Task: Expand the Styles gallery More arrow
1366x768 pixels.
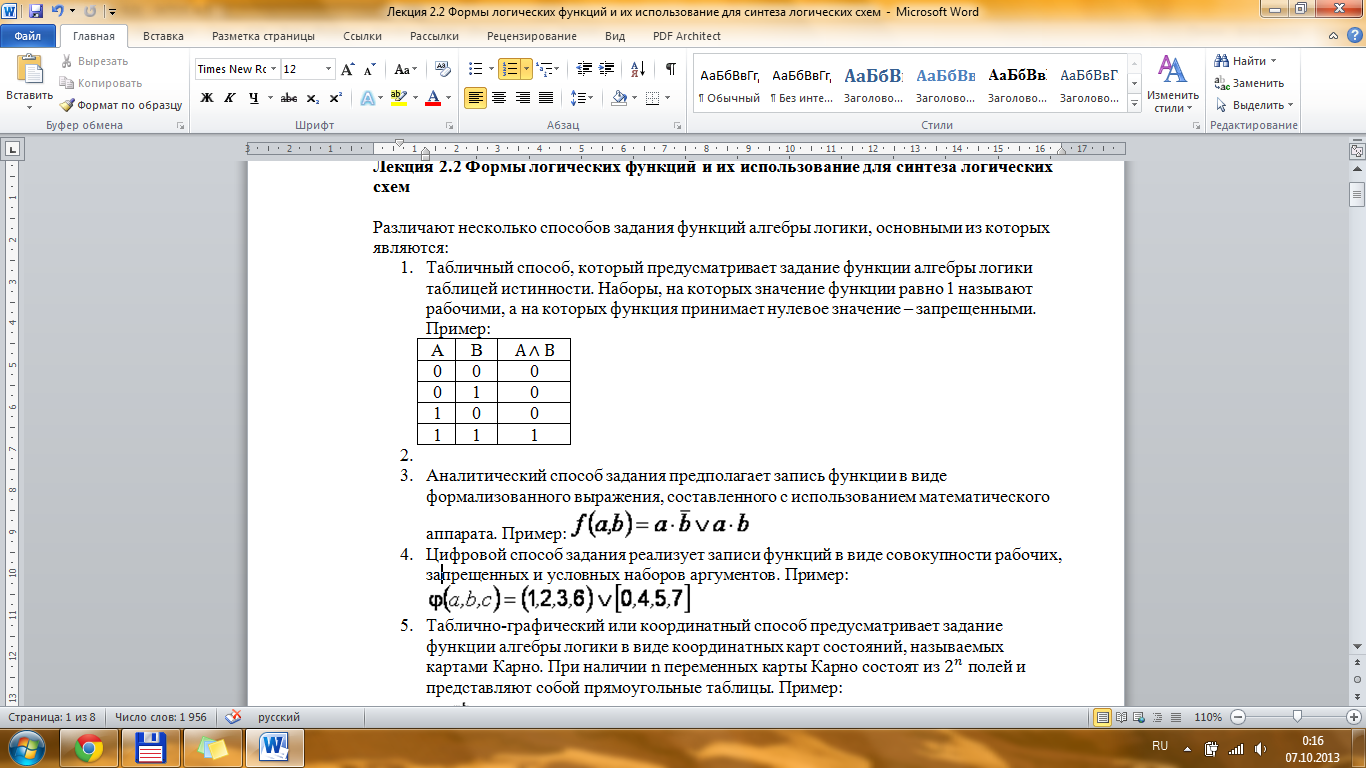Action: [1133, 105]
